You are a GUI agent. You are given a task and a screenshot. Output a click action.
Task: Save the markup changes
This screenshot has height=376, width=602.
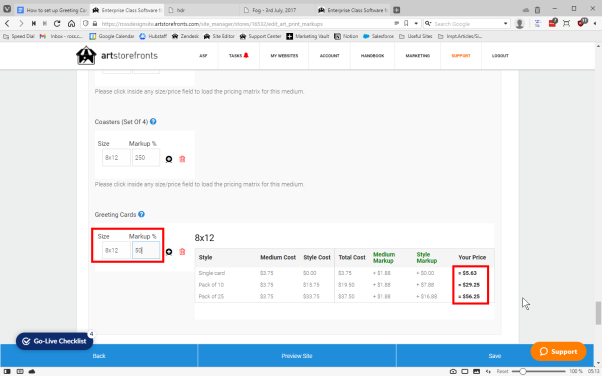(x=494, y=356)
